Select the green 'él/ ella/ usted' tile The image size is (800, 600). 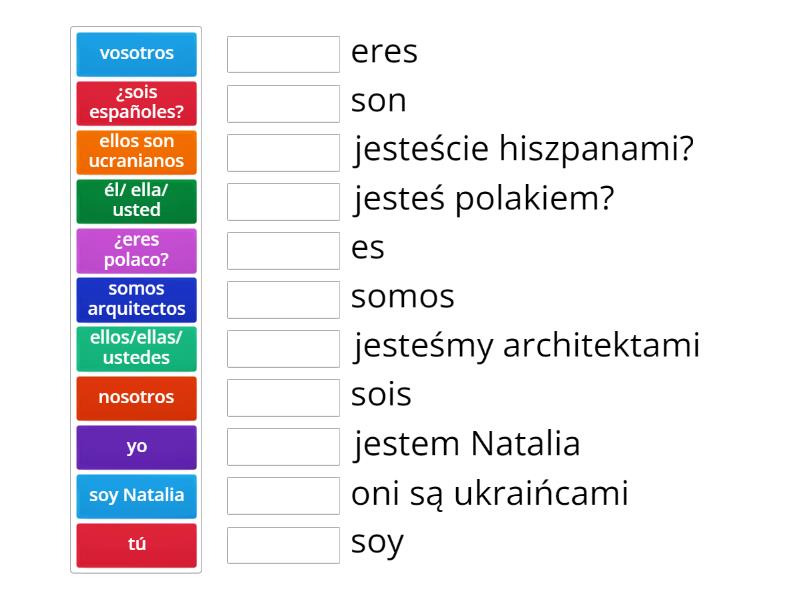[x=136, y=201]
